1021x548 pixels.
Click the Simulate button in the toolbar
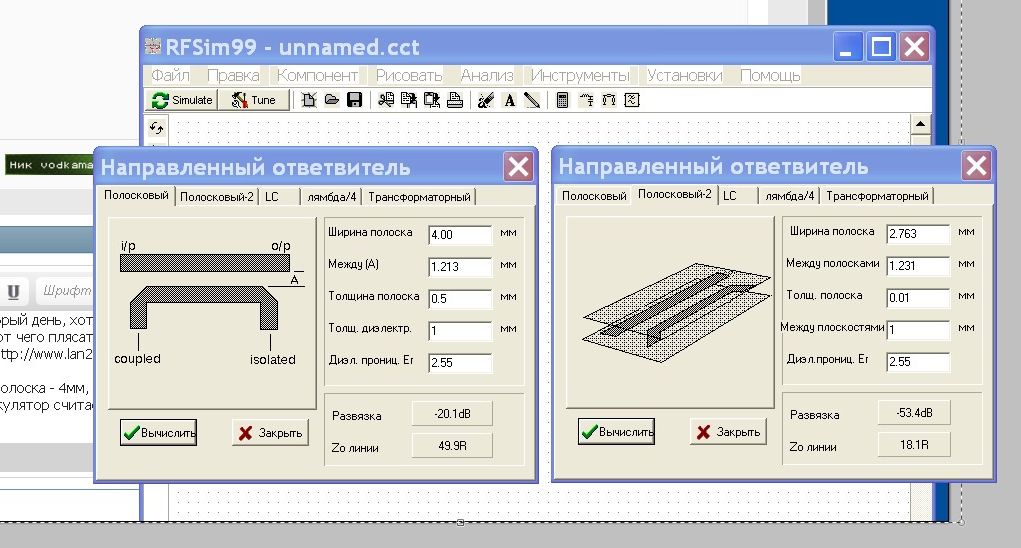182,100
